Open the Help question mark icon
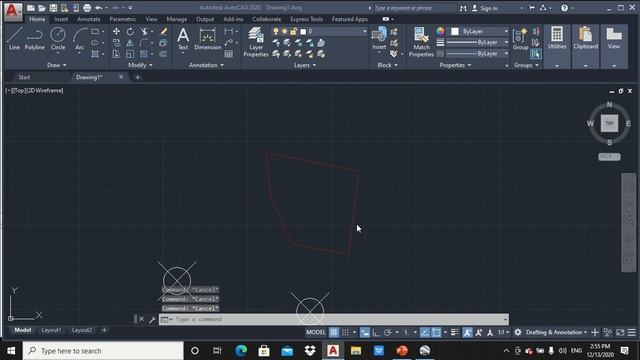This screenshot has height=360, width=640. (564, 8)
